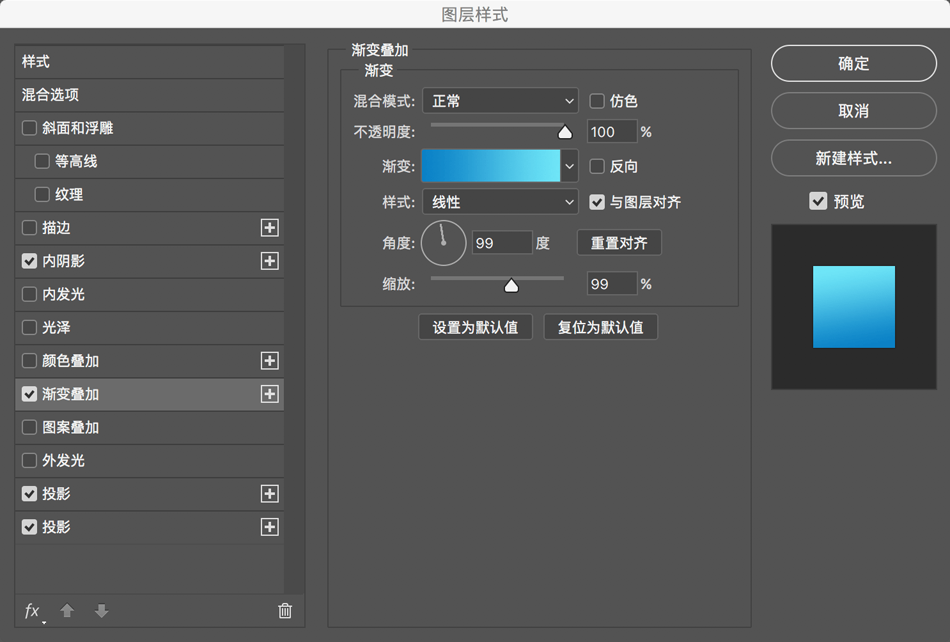Click the plus icon on the last 投影 row
The image size is (950, 642).
[270, 527]
